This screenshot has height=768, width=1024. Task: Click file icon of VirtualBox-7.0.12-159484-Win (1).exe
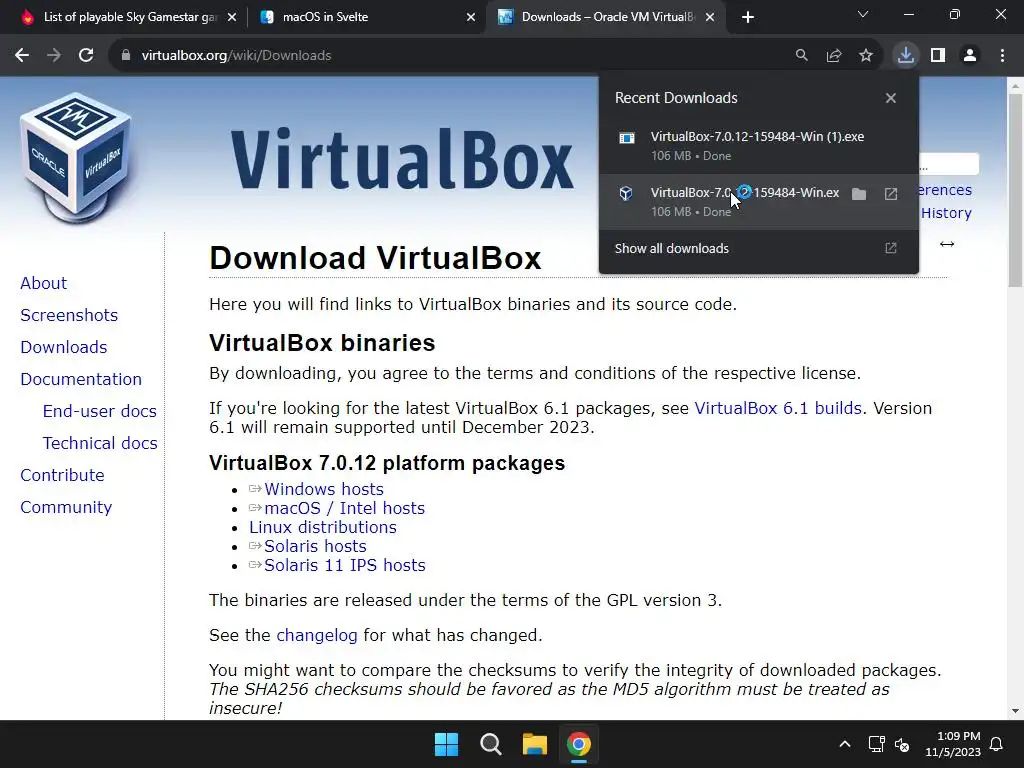click(626, 138)
